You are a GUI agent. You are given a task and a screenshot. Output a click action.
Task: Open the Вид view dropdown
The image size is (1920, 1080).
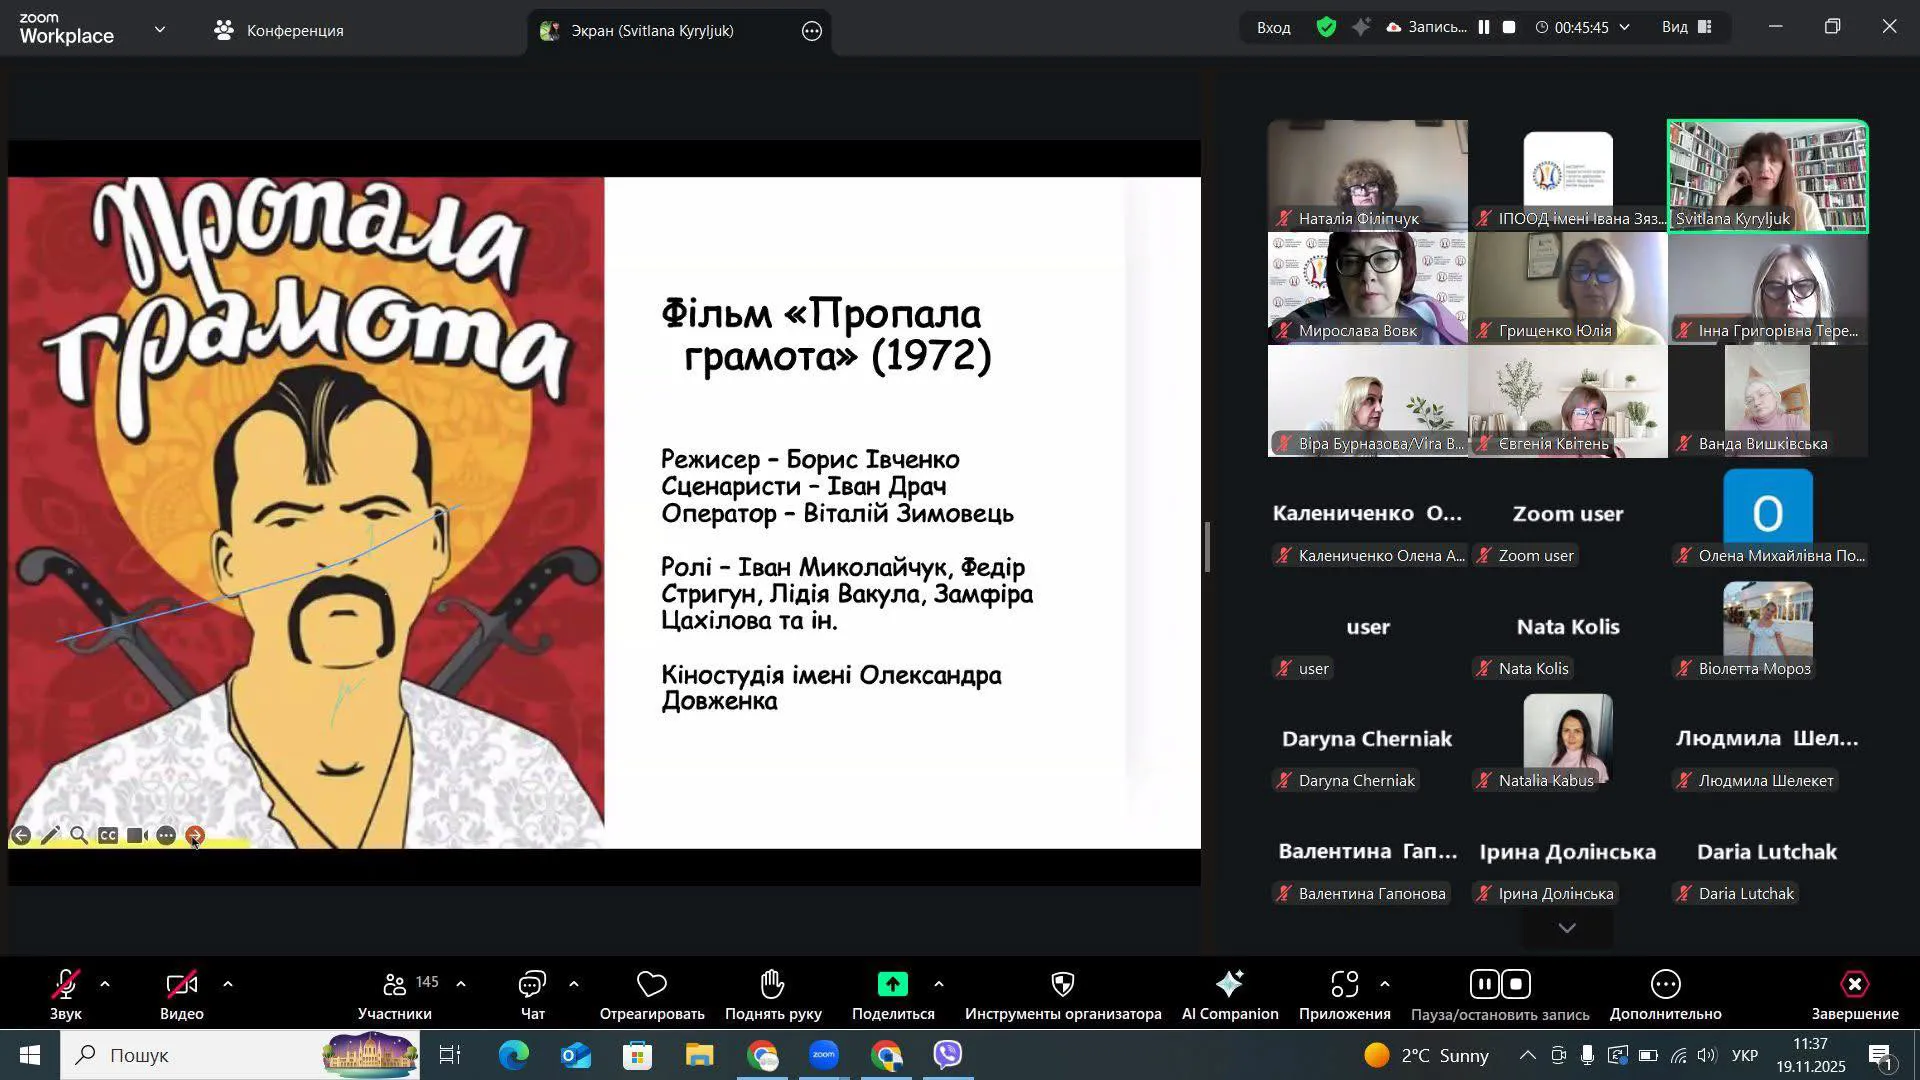(1687, 28)
